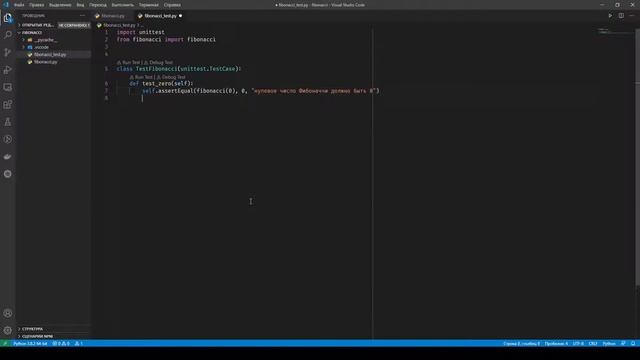Switch to the fibonacci.py tab

pos(112,16)
